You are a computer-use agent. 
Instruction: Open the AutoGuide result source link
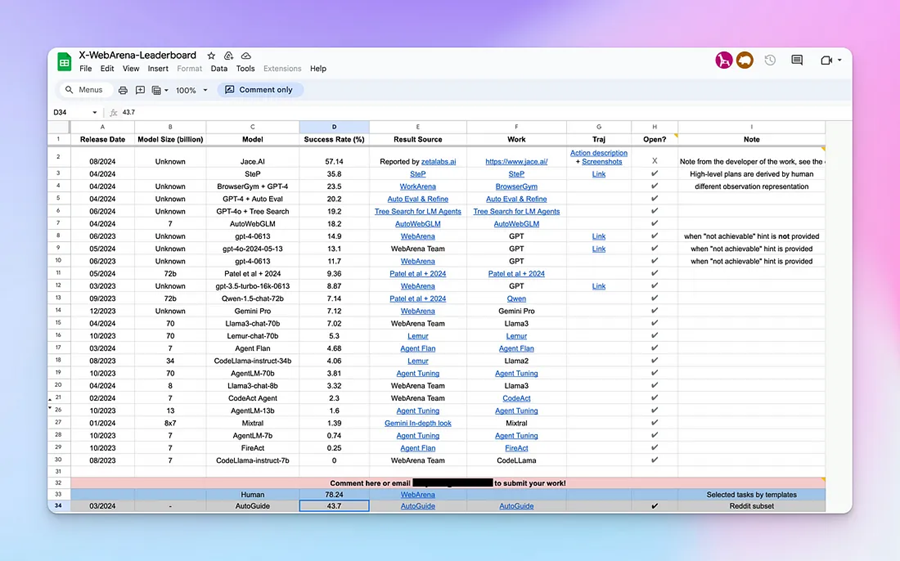click(x=418, y=506)
